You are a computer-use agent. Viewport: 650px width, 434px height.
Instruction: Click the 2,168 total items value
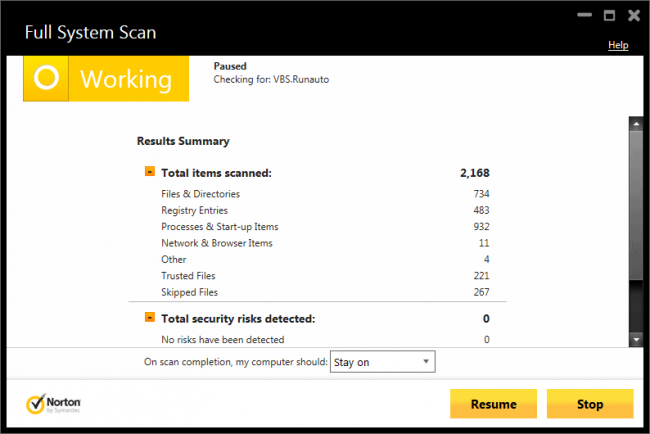(475, 173)
